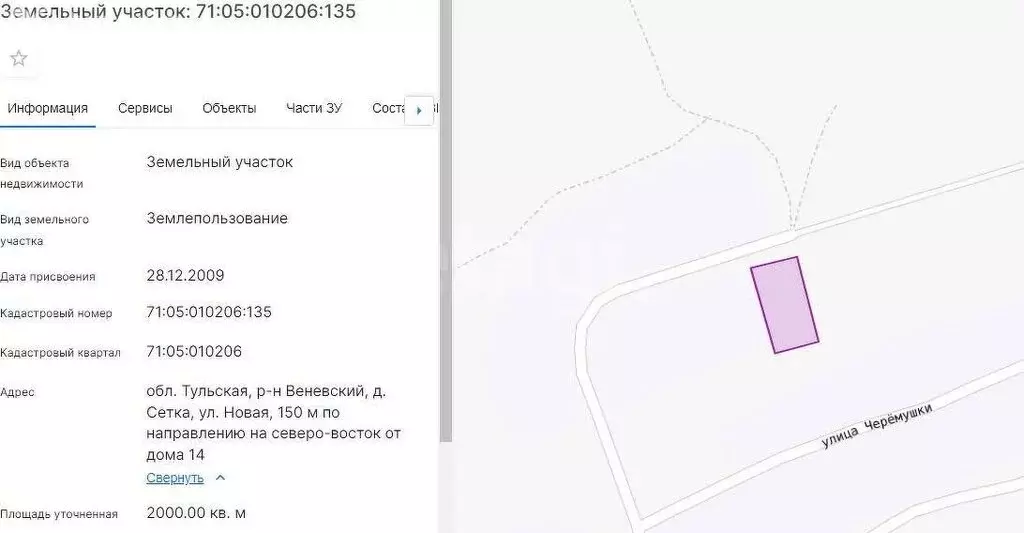Open the Объекты tab
This screenshot has width=1024, height=533.
point(229,108)
